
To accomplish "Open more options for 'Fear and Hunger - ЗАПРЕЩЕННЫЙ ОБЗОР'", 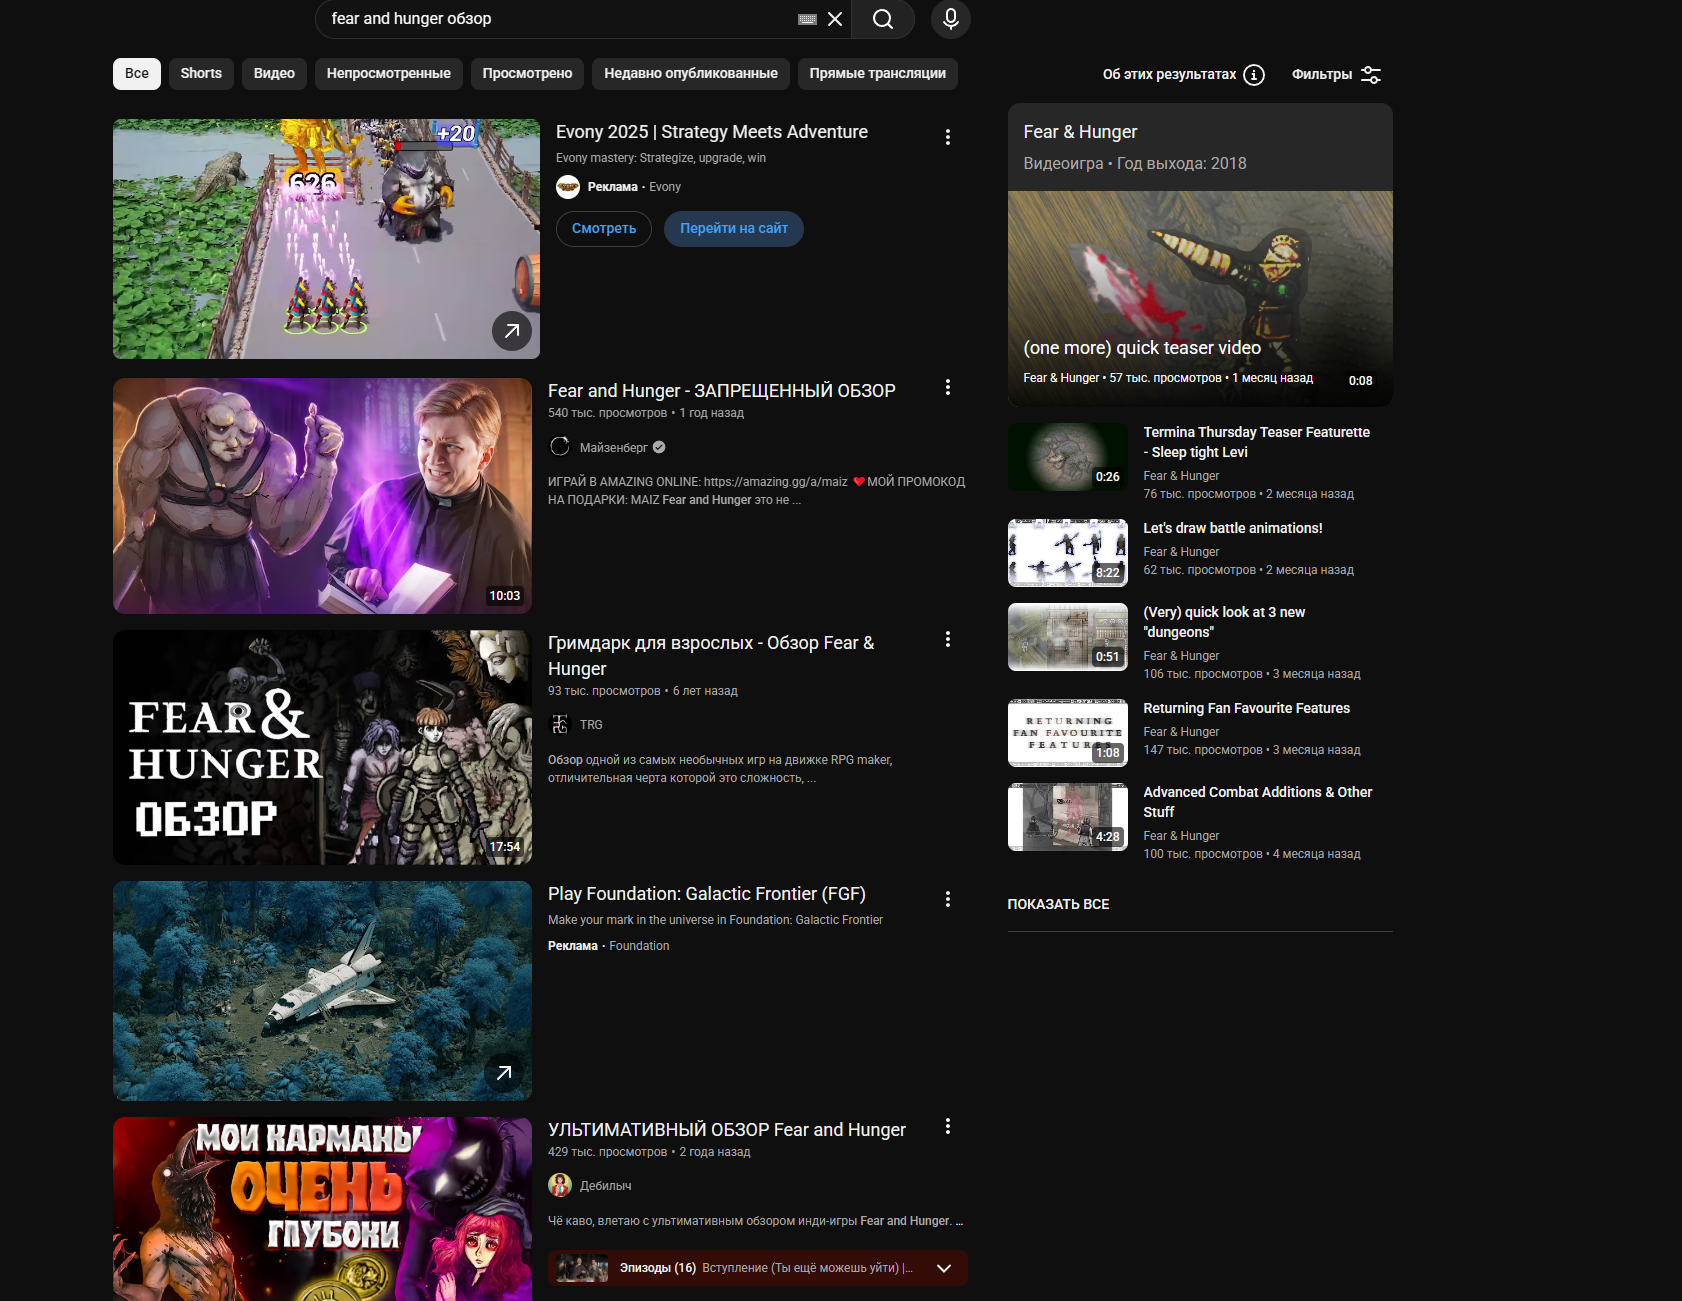I will (948, 387).
